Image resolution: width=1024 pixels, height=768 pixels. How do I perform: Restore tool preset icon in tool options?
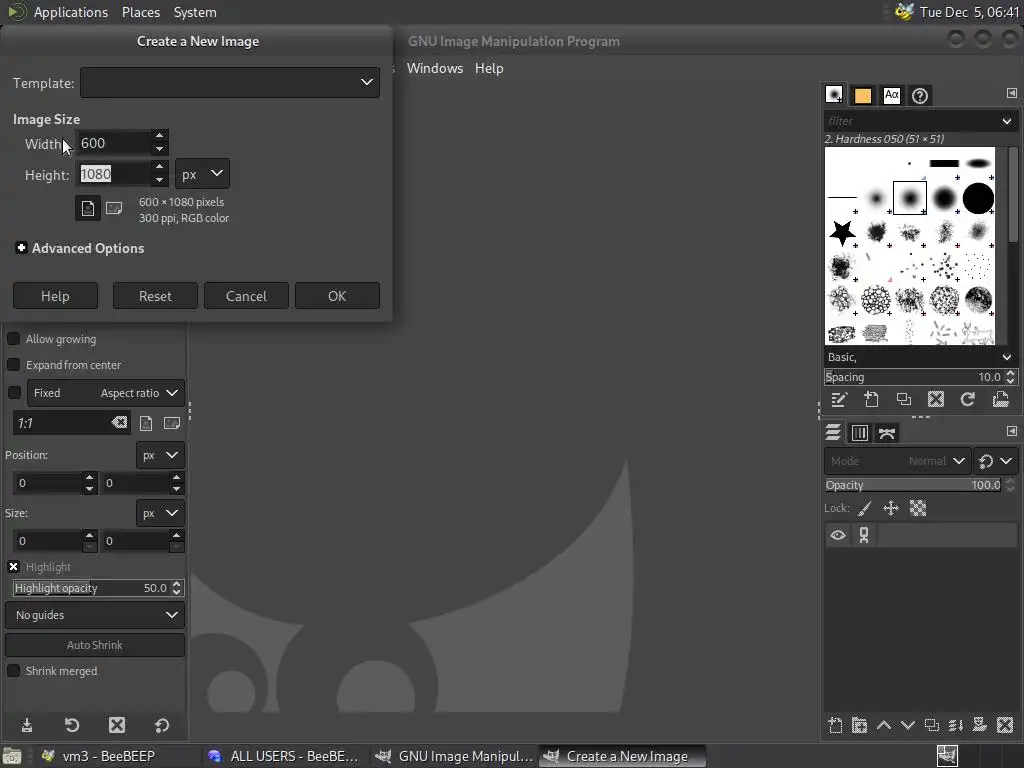tap(72, 725)
